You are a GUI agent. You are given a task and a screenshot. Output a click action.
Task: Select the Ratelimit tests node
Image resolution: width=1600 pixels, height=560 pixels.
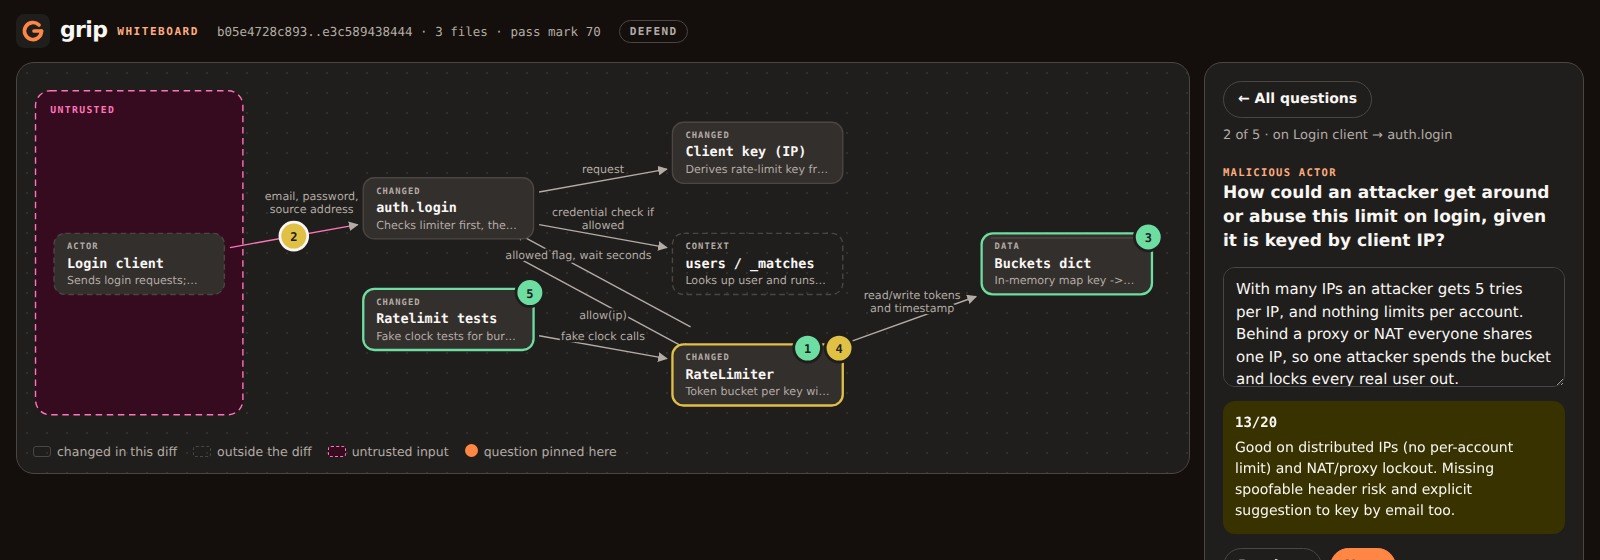click(448, 320)
